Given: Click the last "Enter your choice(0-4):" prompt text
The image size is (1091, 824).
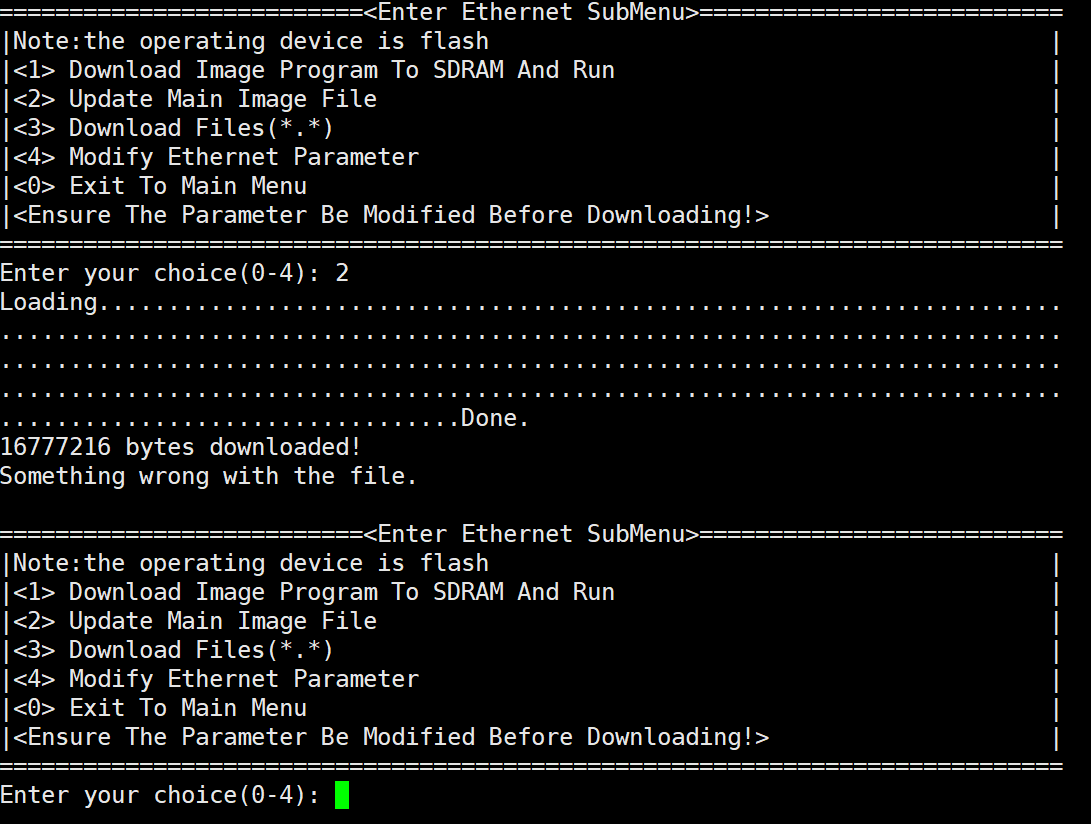Looking at the screenshot, I should point(160,796).
